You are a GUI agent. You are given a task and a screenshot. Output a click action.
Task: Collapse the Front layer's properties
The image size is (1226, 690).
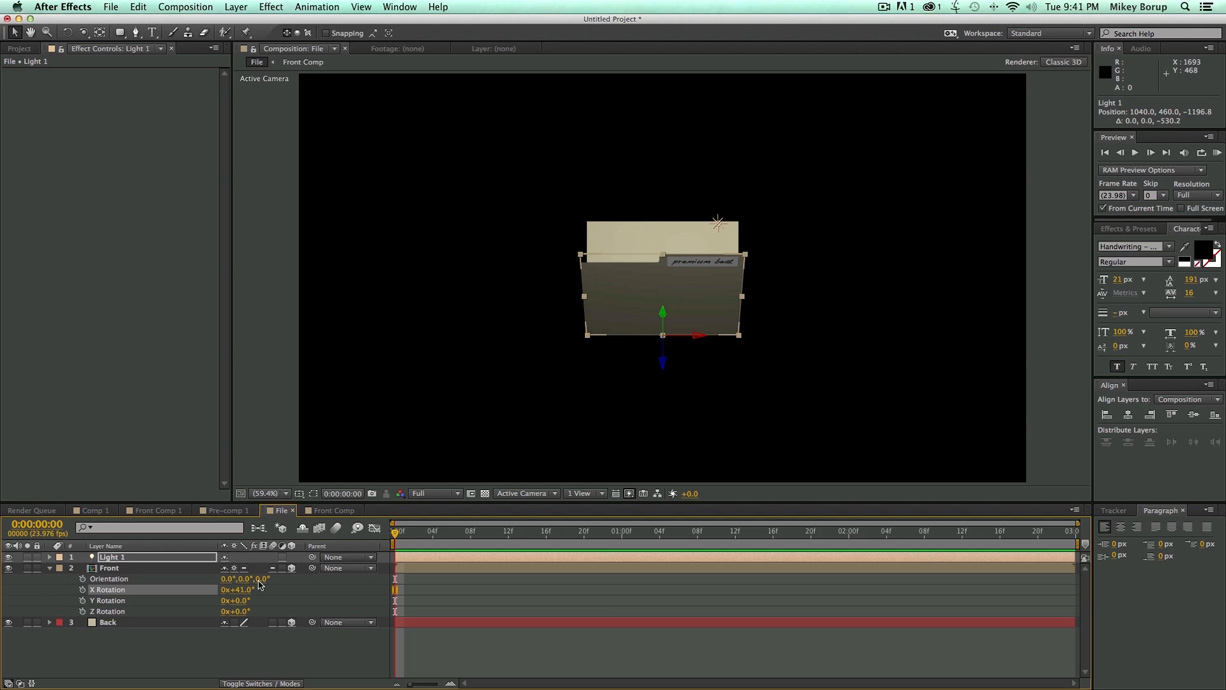click(49, 568)
